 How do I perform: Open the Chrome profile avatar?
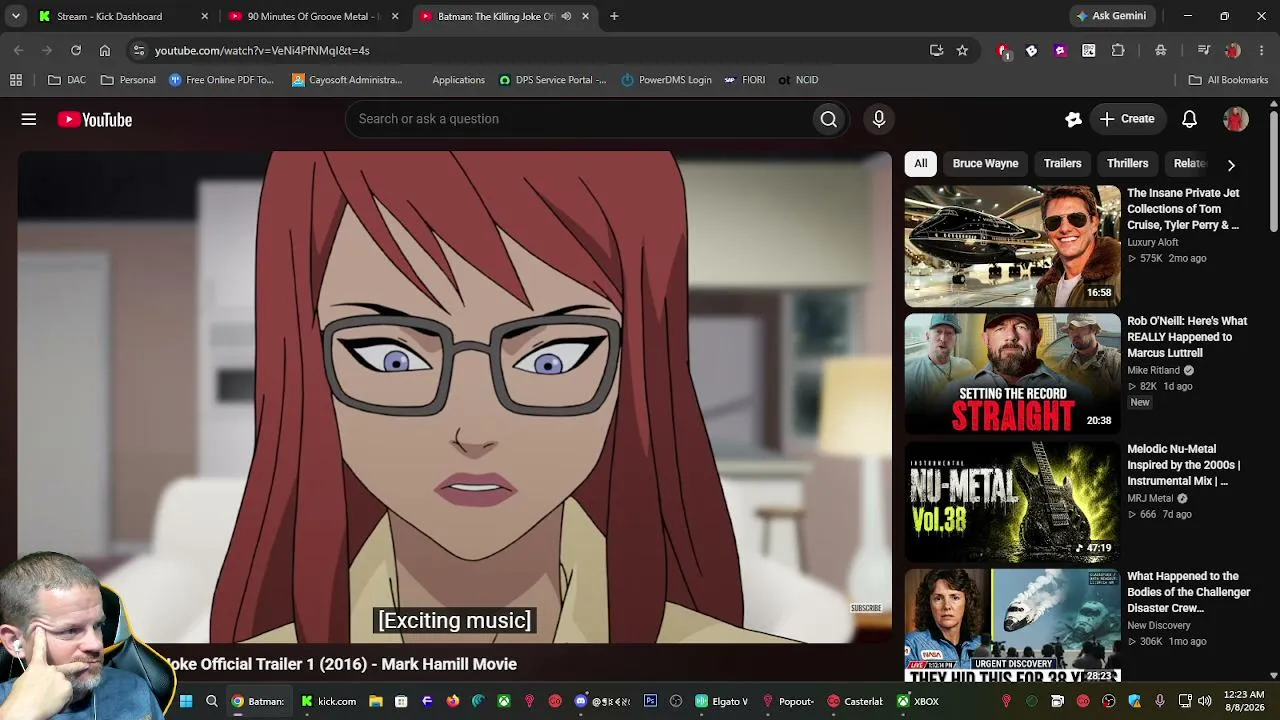coord(1233,50)
